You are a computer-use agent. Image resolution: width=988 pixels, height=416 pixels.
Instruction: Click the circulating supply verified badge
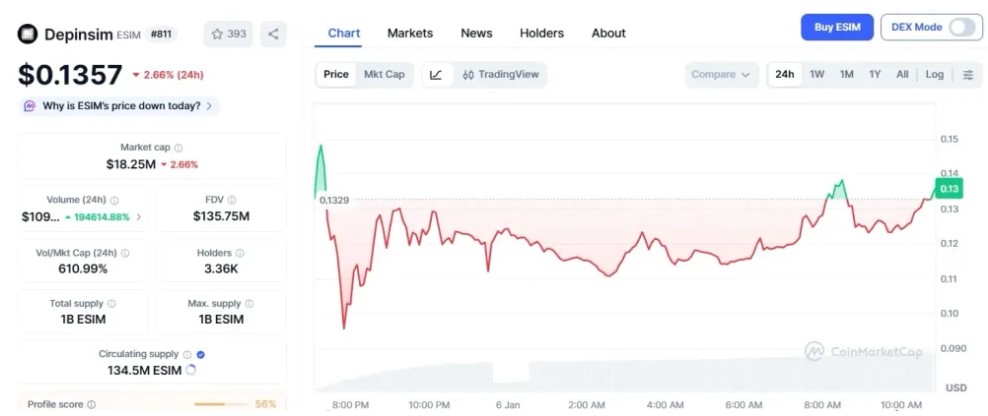click(x=201, y=354)
